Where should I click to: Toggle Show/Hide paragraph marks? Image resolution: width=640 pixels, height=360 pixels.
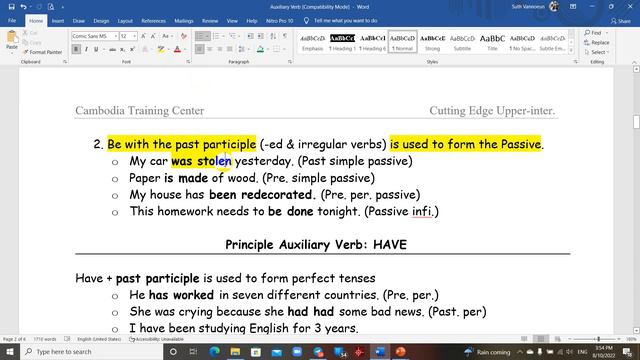pyautogui.click(x=285, y=36)
